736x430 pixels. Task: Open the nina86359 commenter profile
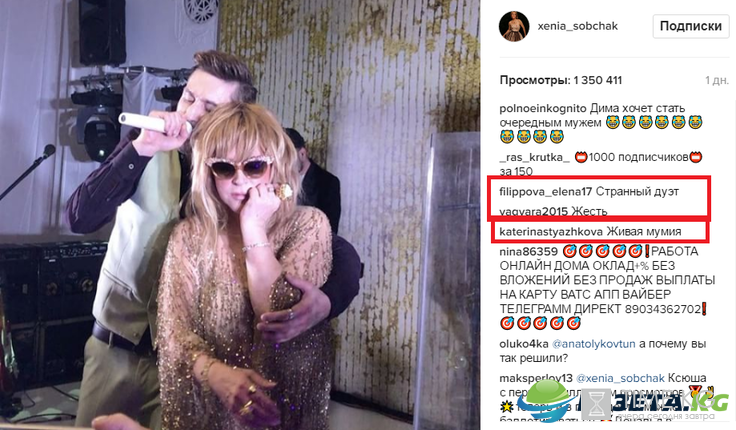coord(529,252)
